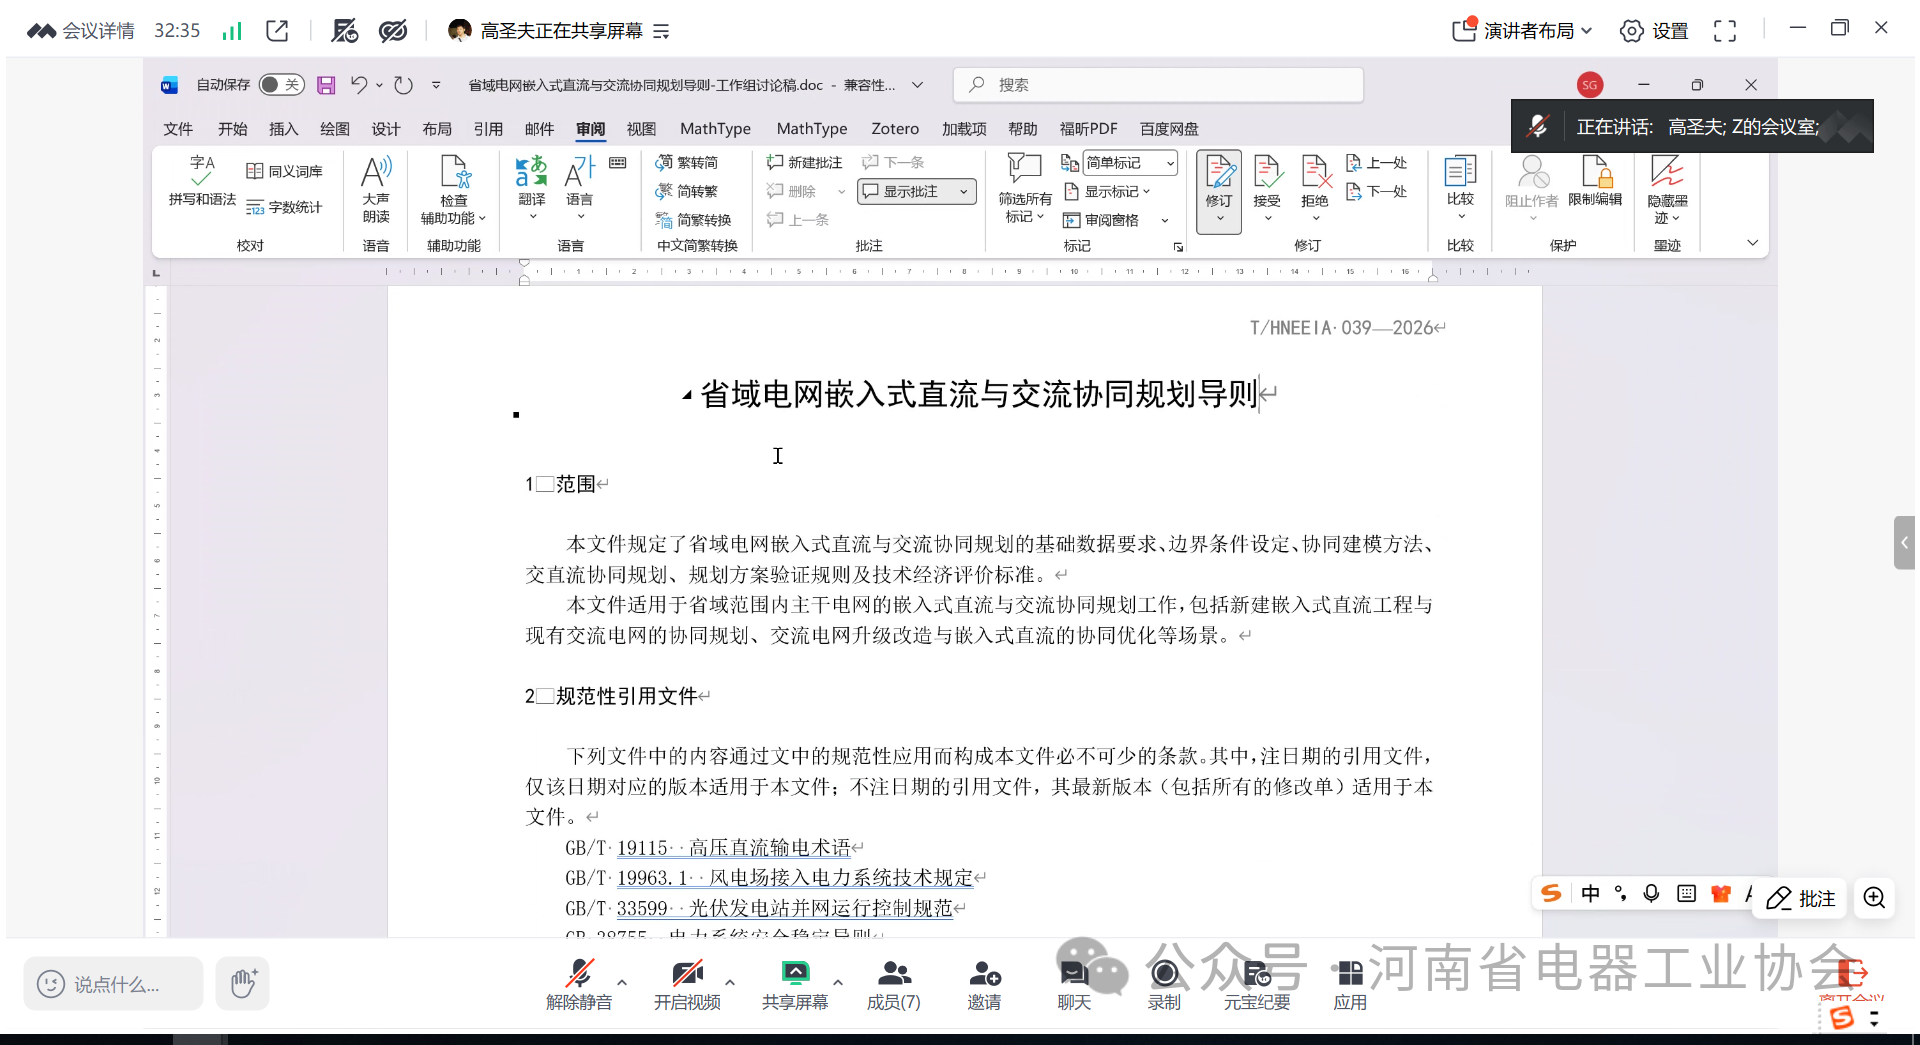Click the Save icon in Word title bar
1920x1045 pixels.
point(326,85)
